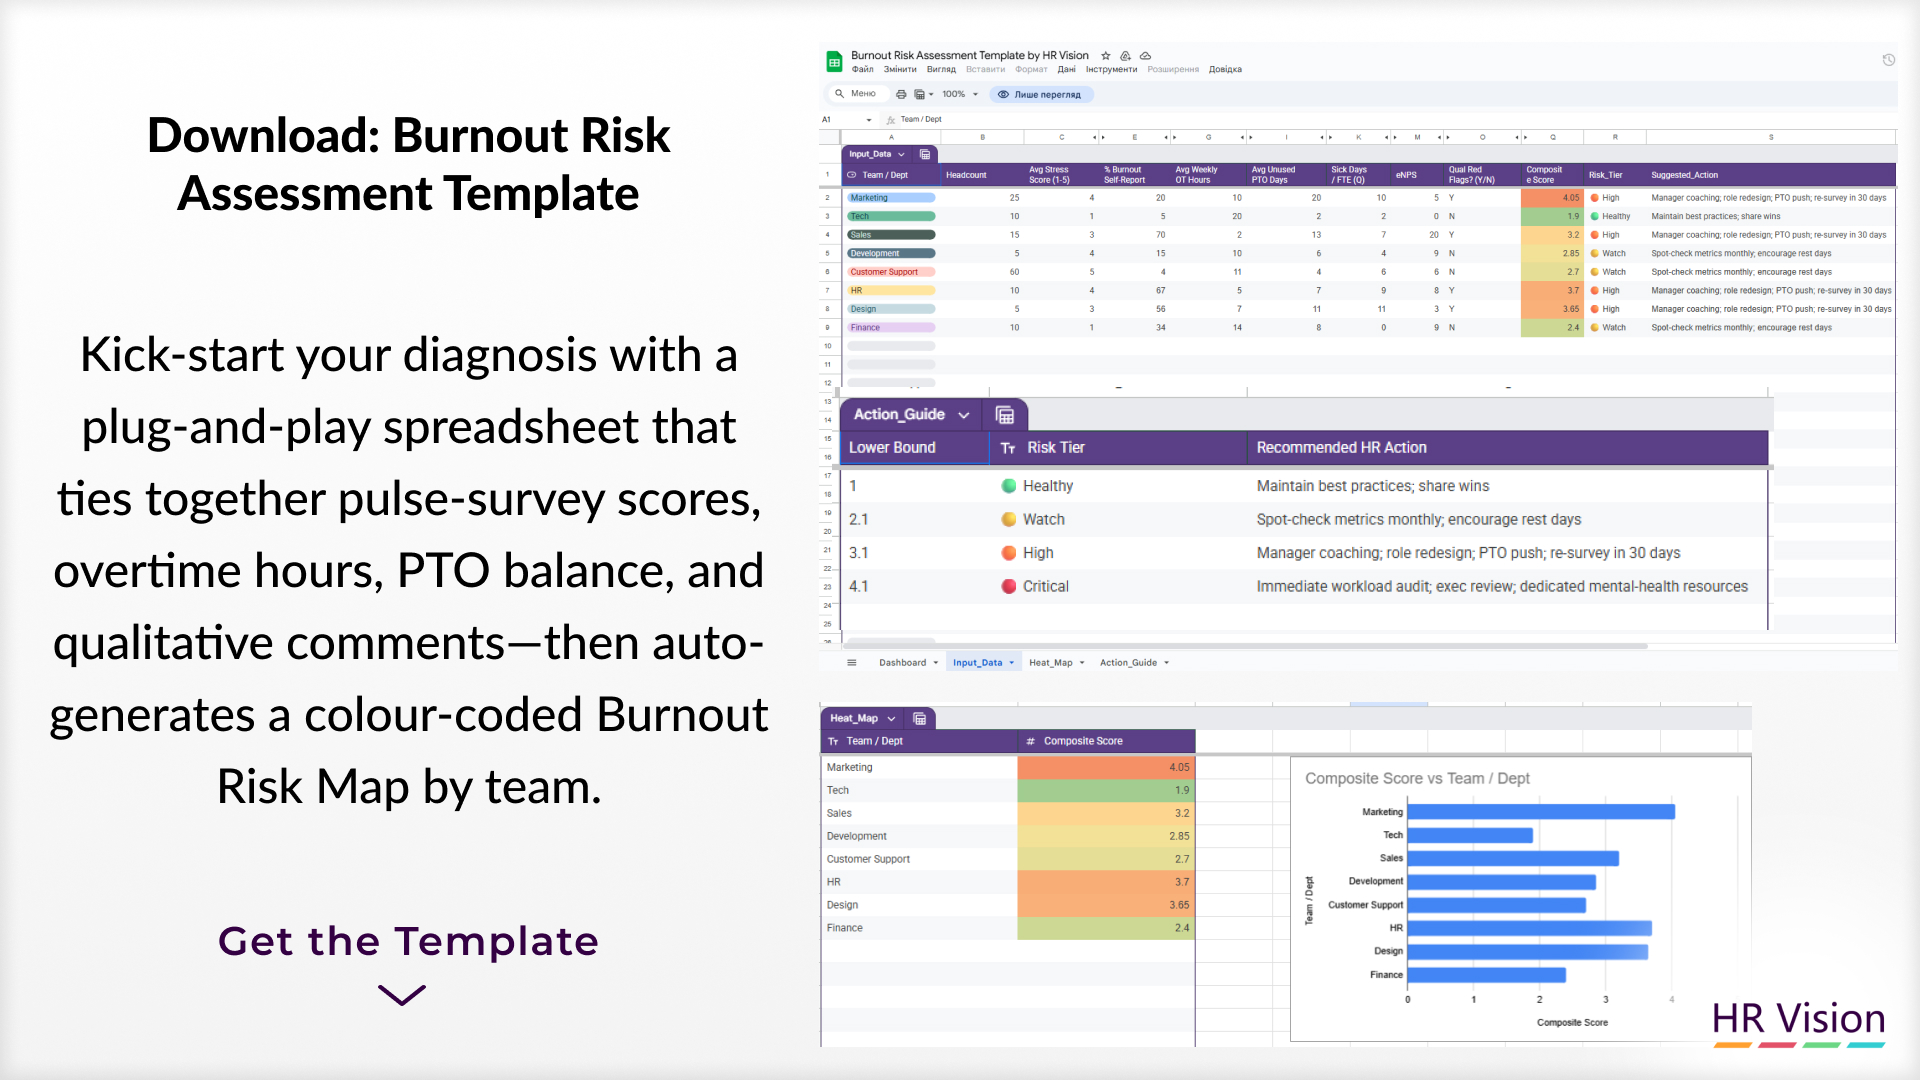Click the cloud save status icon

coord(1146,56)
